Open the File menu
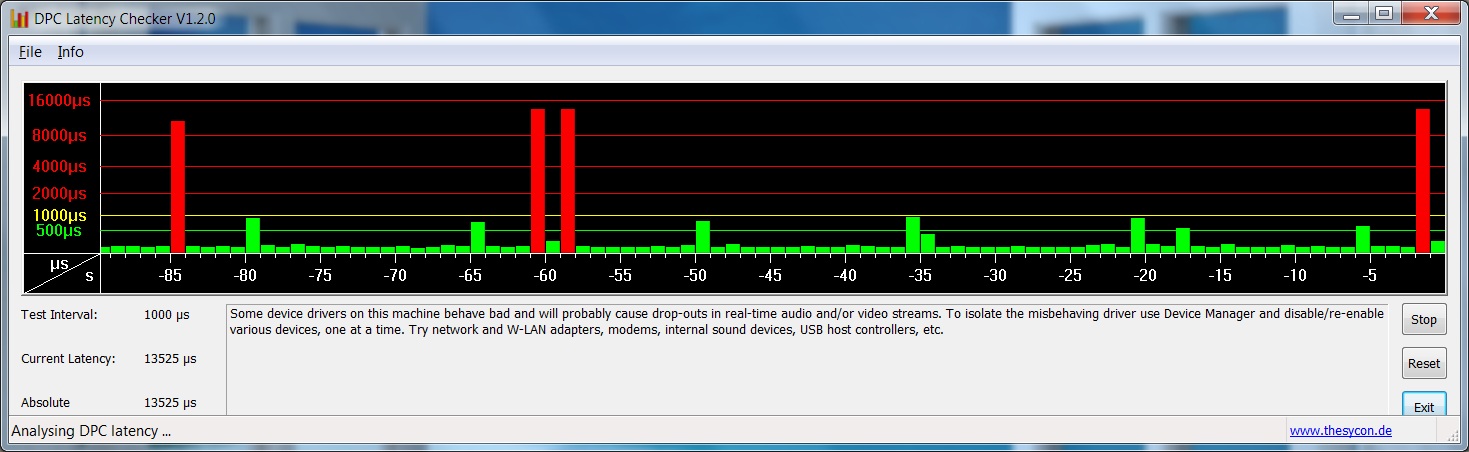The height and width of the screenshot is (452, 1469). 30,52
